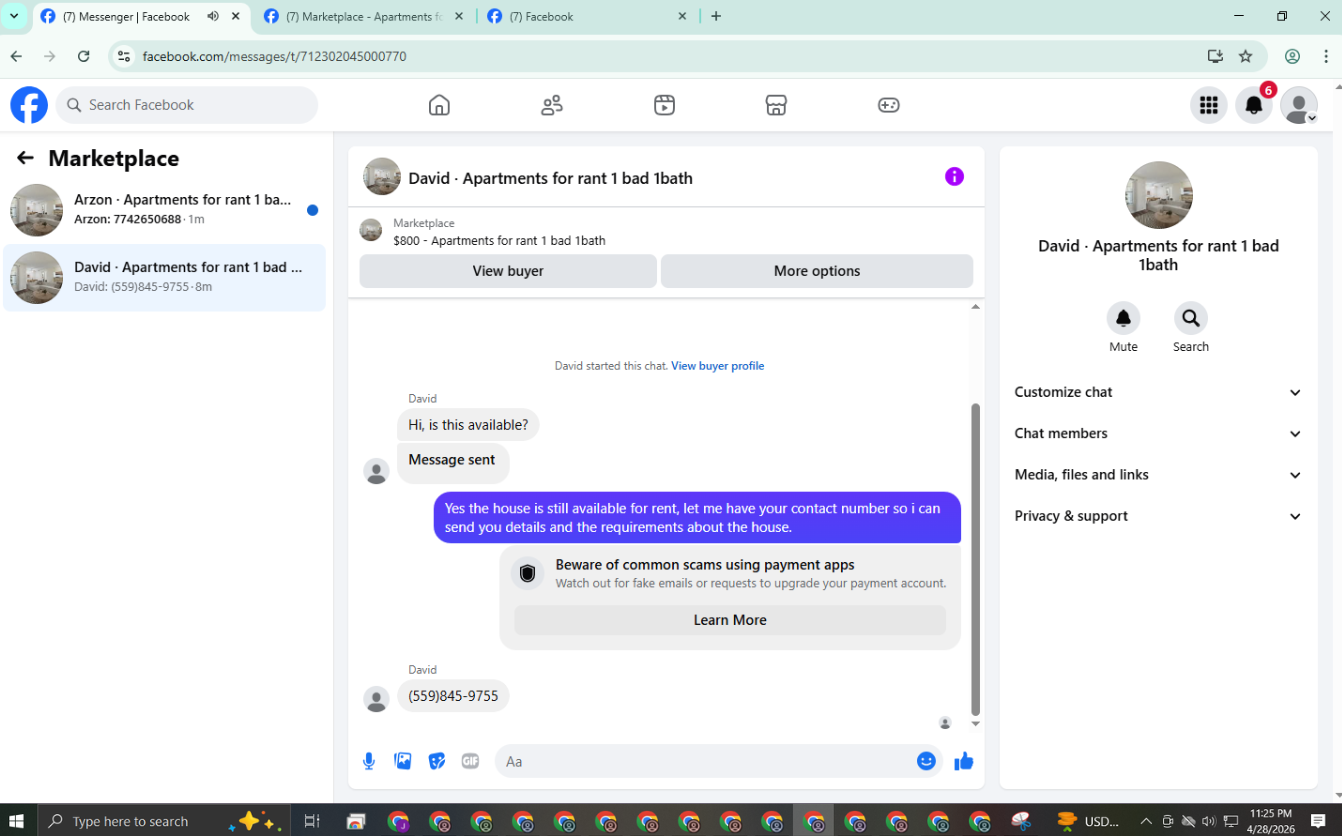The height and width of the screenshot is (836, 1342).
Task: Click the browser back arrow
Action: pos(16,56)
